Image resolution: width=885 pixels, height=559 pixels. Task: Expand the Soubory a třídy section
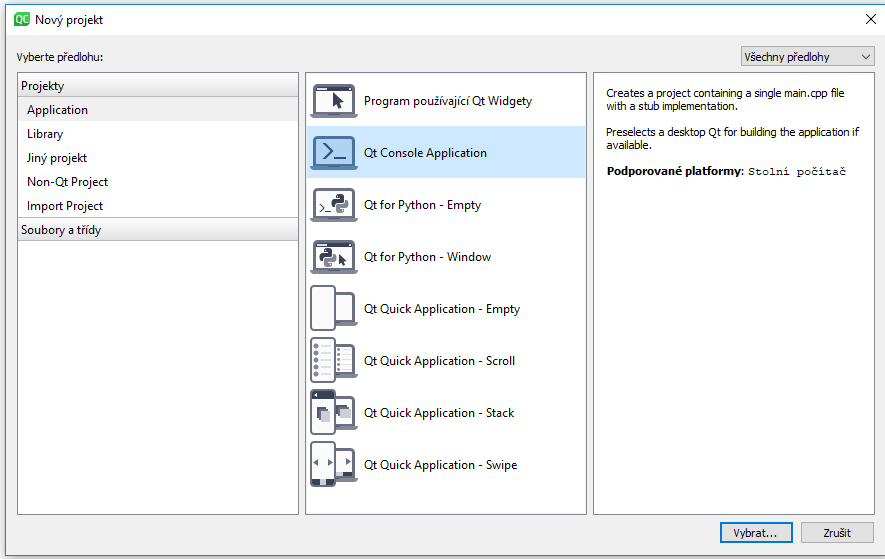point(158,230)
